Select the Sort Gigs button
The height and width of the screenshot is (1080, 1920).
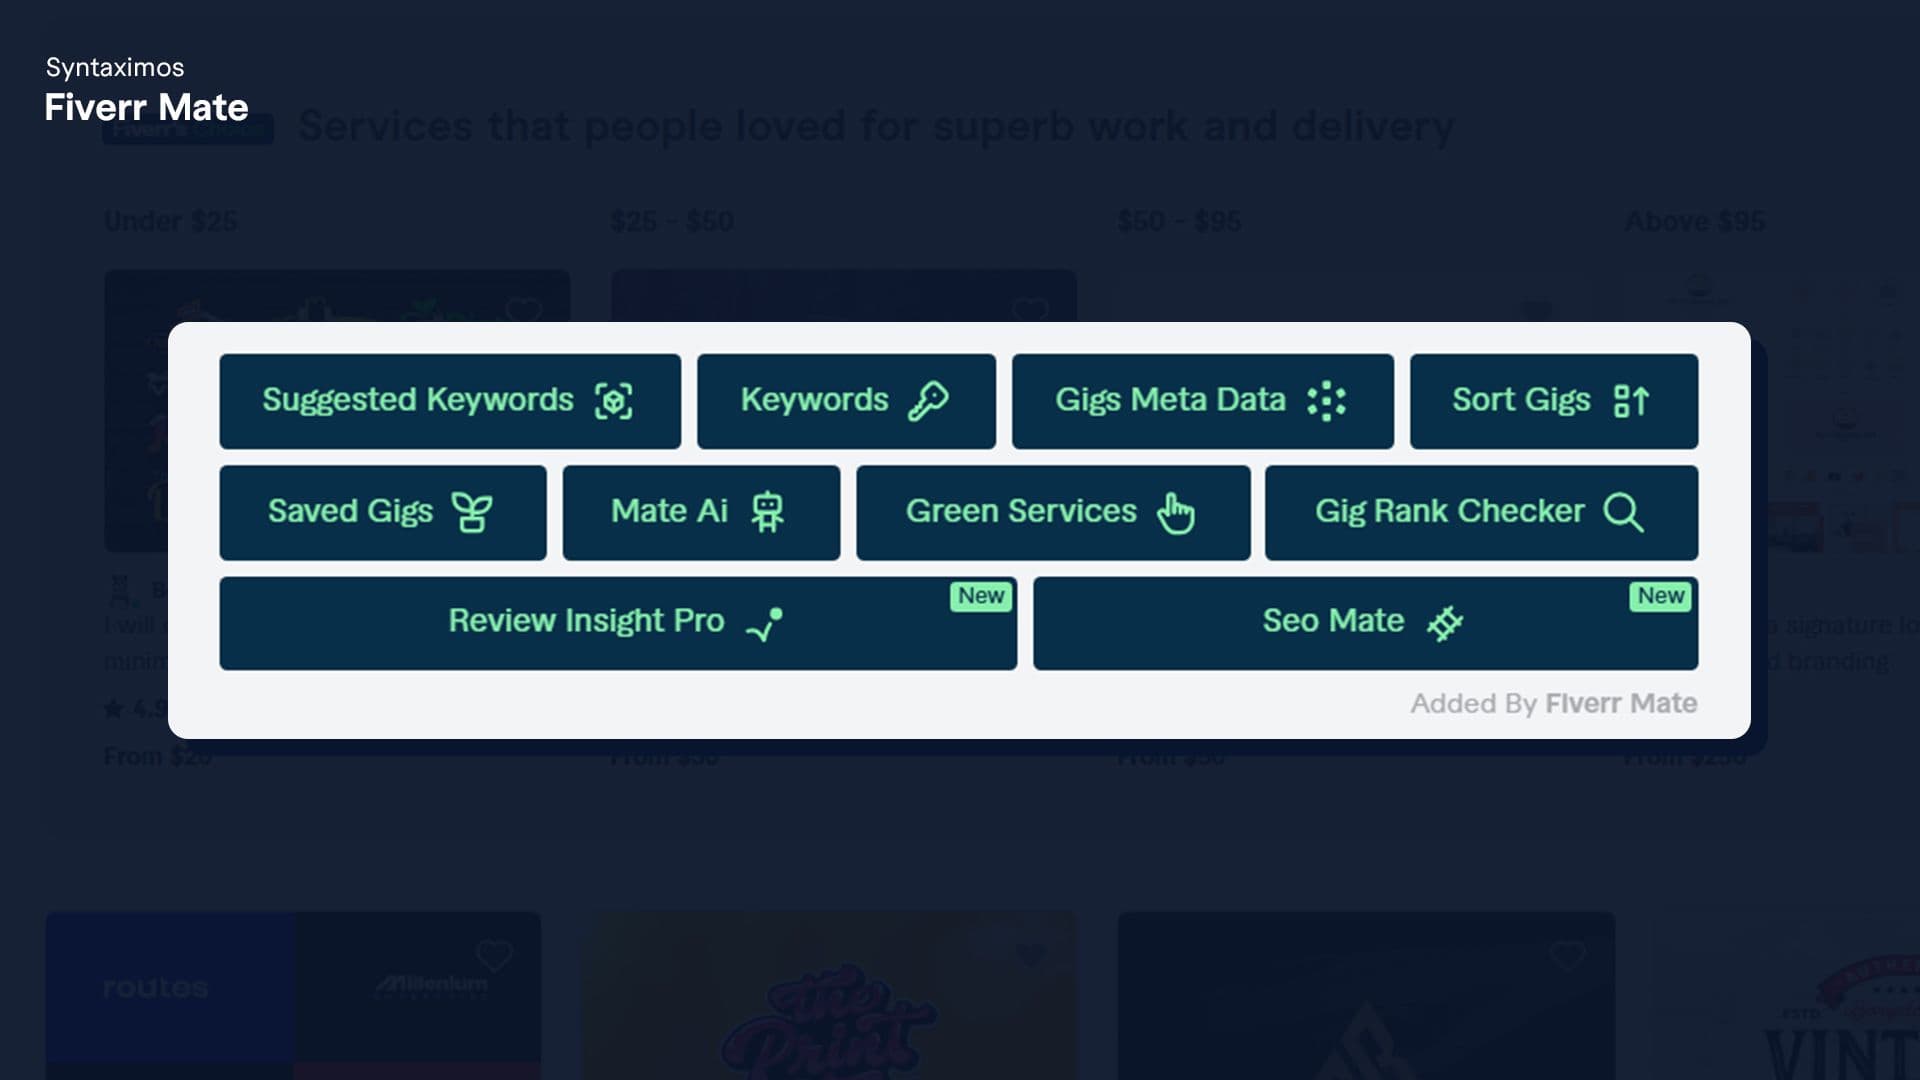pos(1553,401)
